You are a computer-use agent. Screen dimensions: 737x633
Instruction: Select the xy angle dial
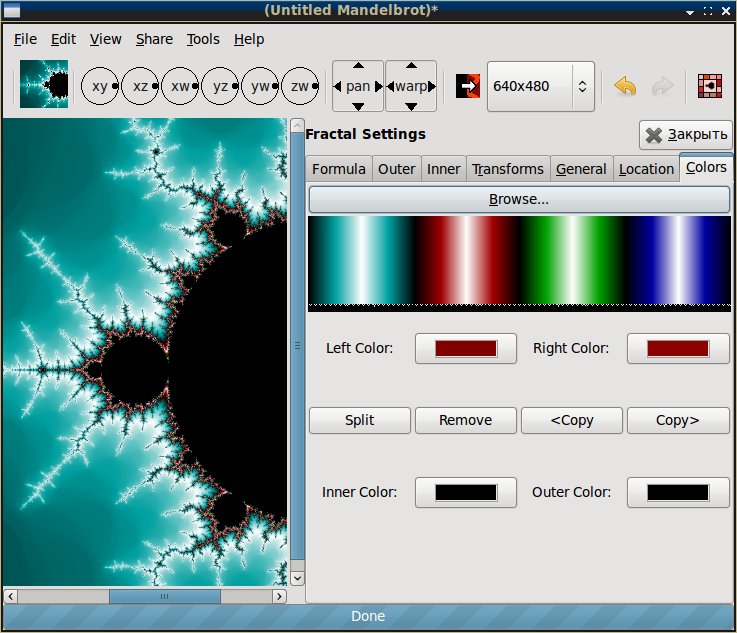coord(100,86)
